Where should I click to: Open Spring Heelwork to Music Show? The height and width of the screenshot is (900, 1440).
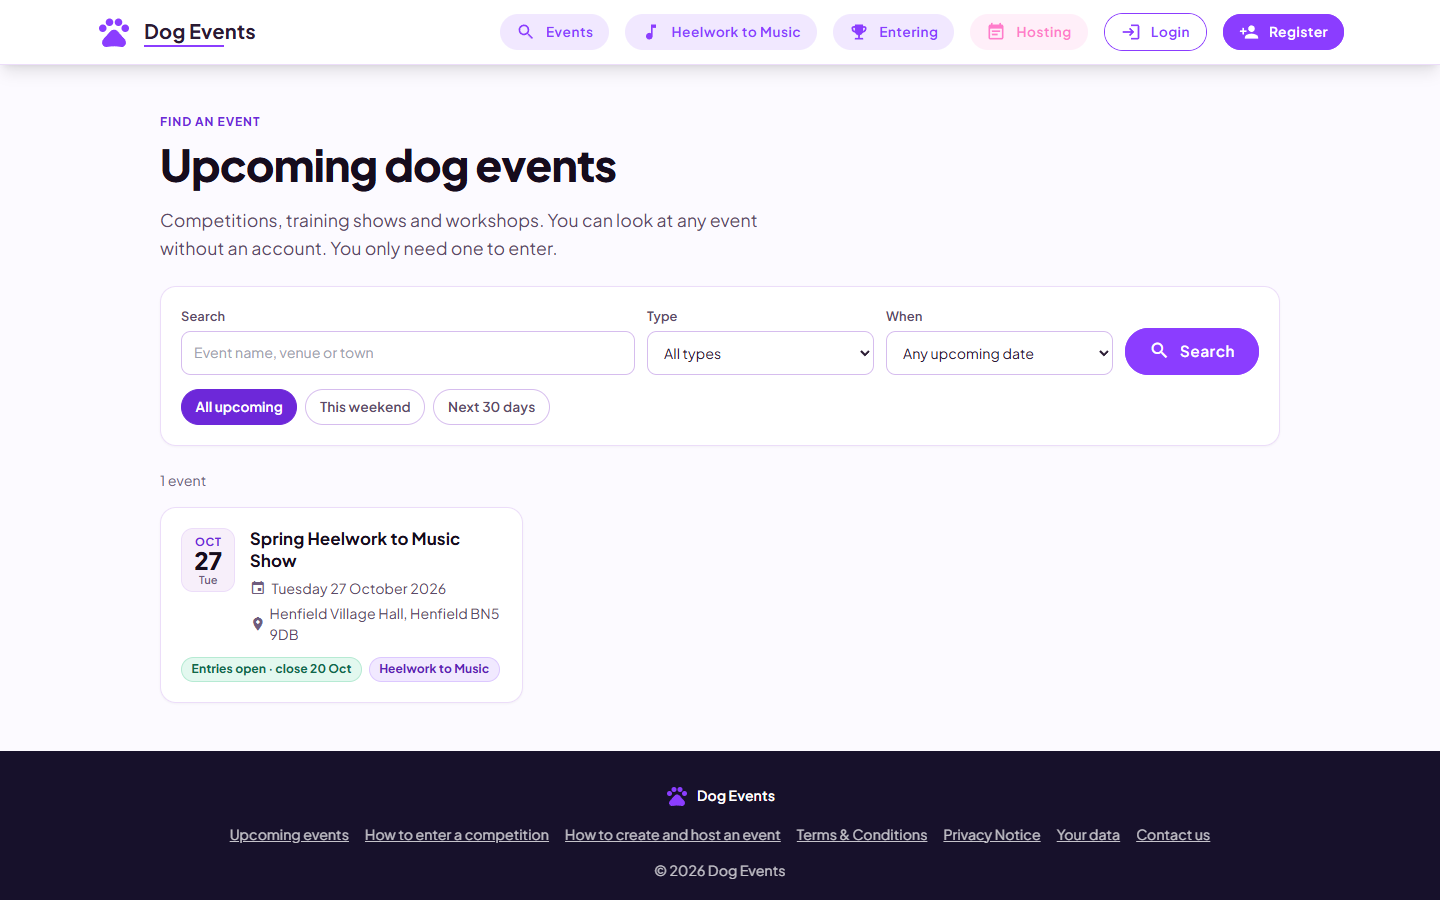355,550
